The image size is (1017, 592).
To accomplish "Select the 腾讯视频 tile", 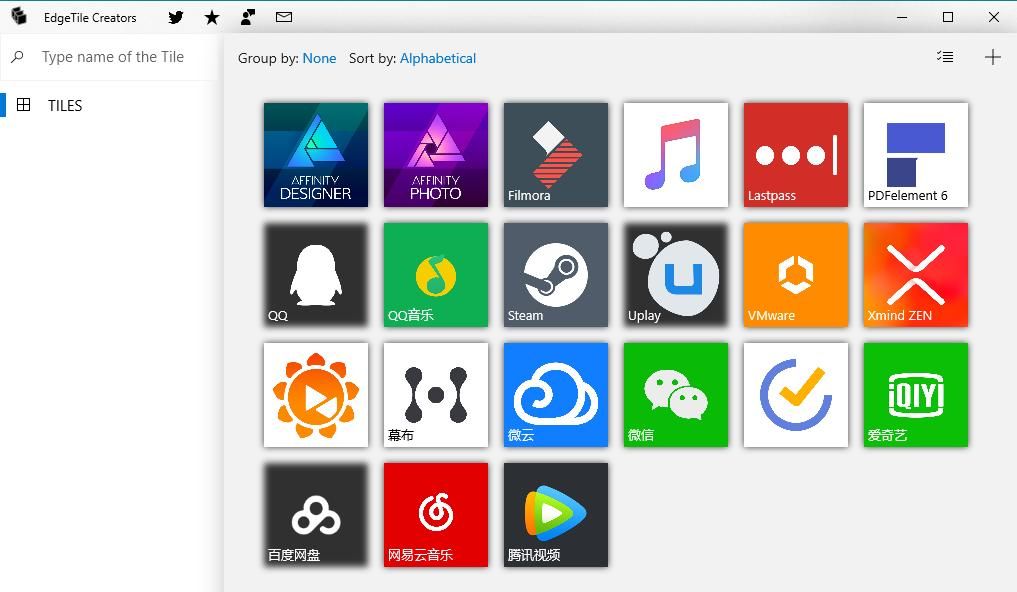I will (556, 515).
